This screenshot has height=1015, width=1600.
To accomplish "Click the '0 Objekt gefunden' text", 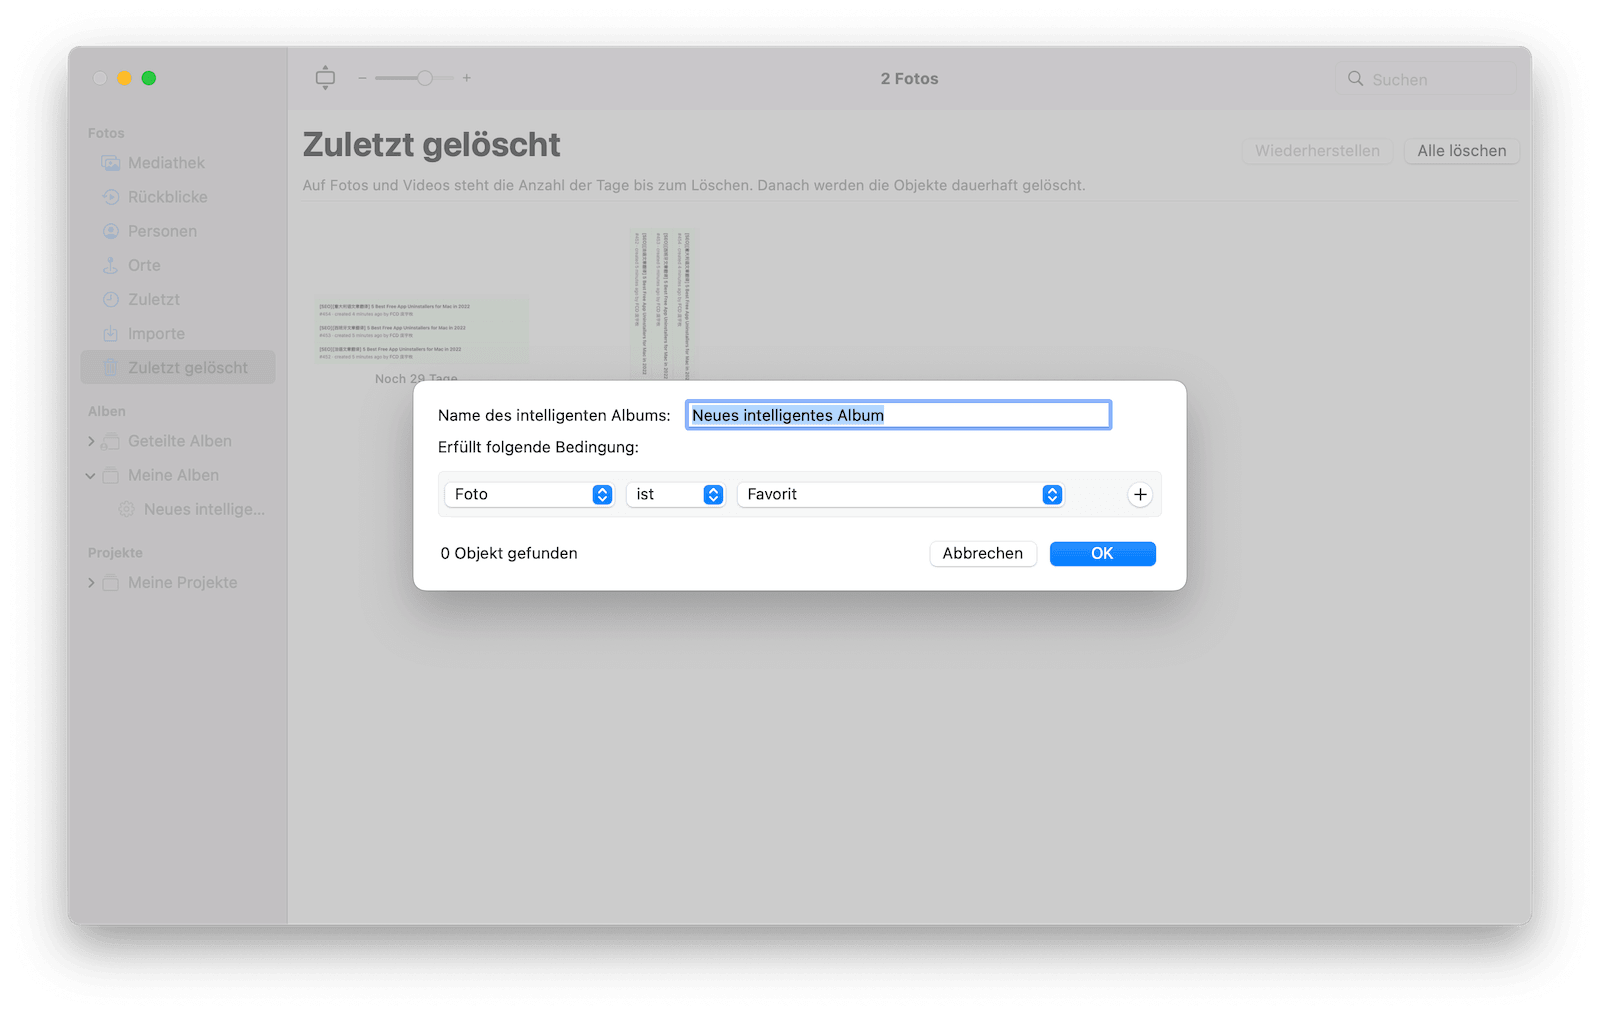I will 509,553.
